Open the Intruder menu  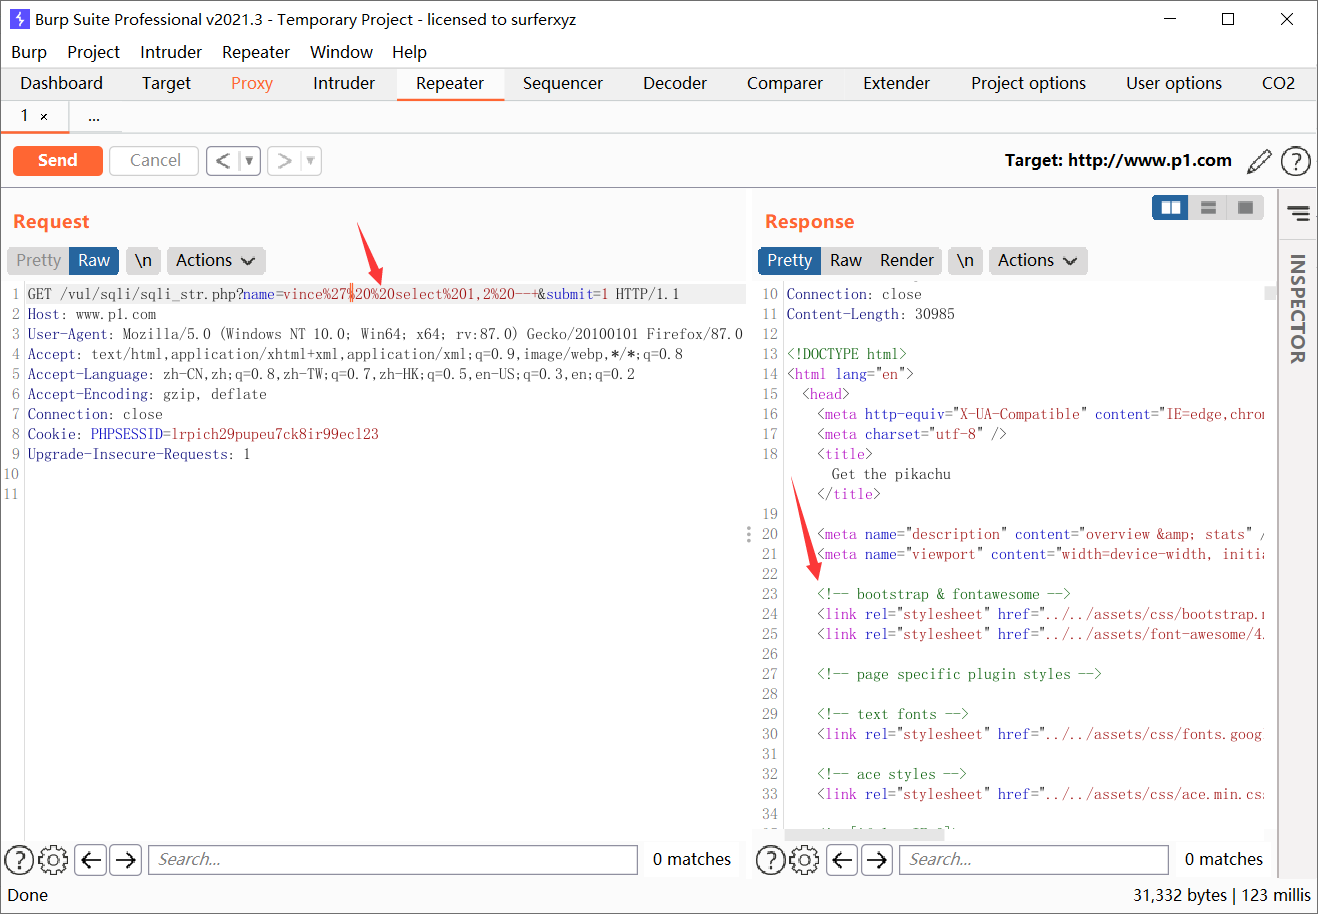(x=171, y=52)
